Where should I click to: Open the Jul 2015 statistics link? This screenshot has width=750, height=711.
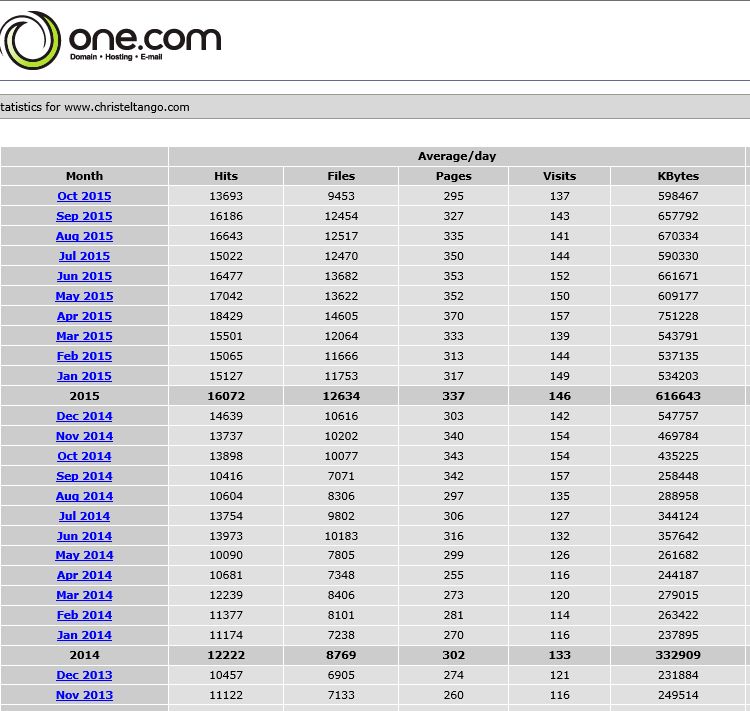pos(84,256)
